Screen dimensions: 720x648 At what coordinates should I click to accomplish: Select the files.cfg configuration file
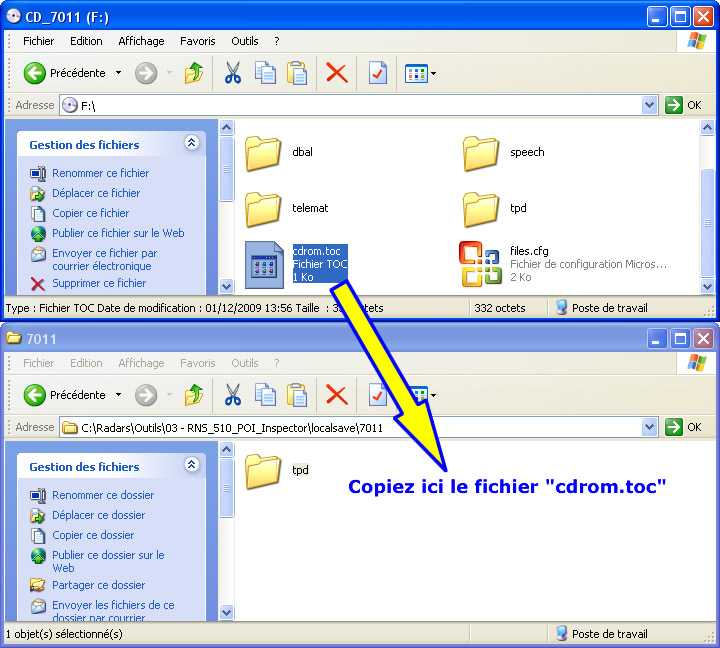[479, 264]
